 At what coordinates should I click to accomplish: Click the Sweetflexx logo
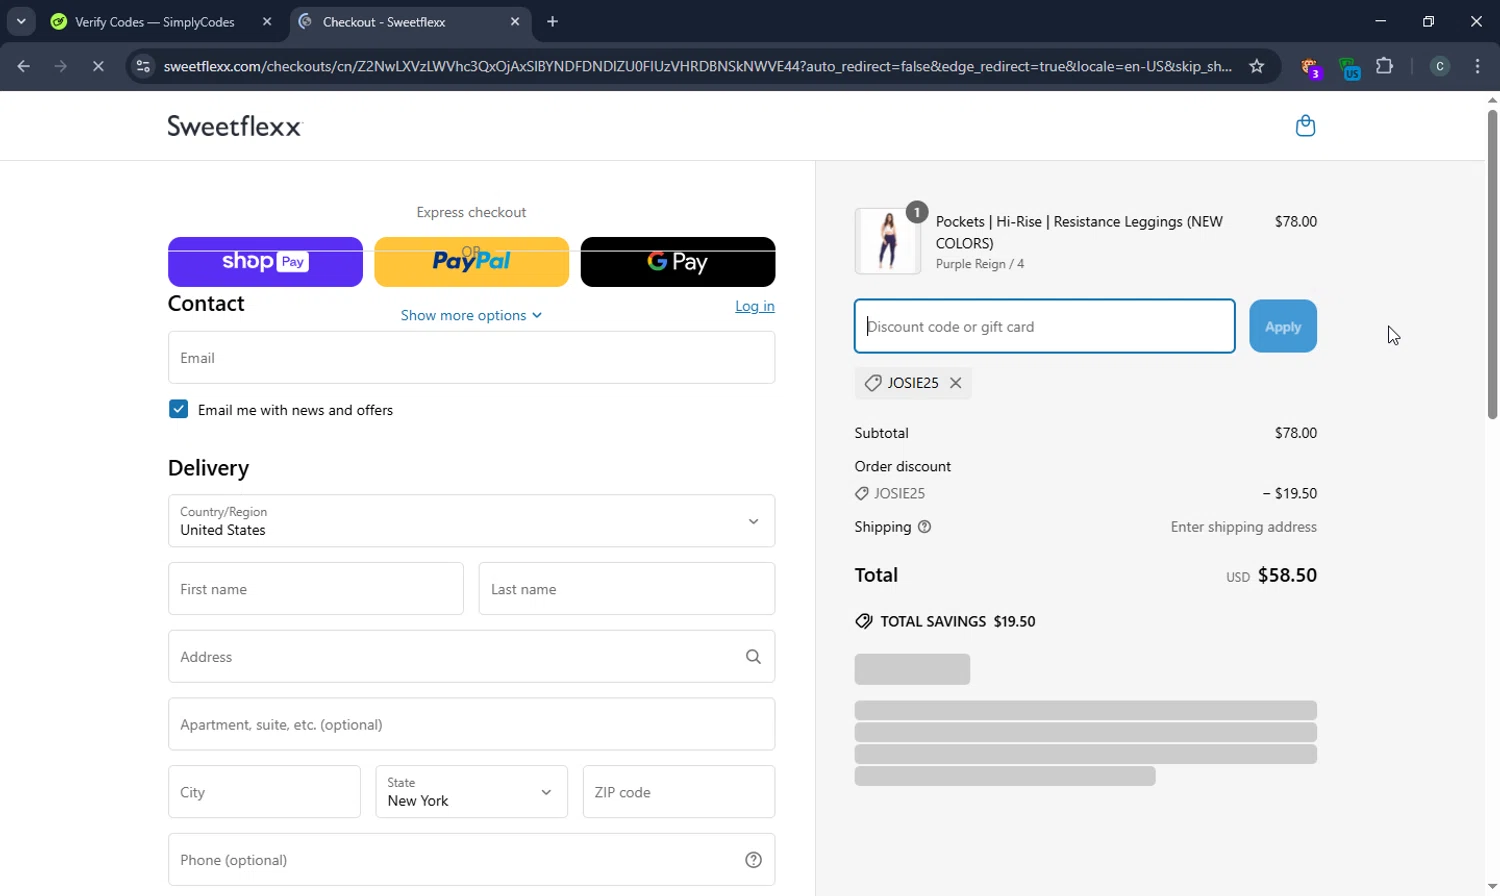pyautogui.click(x=234, y=126)
